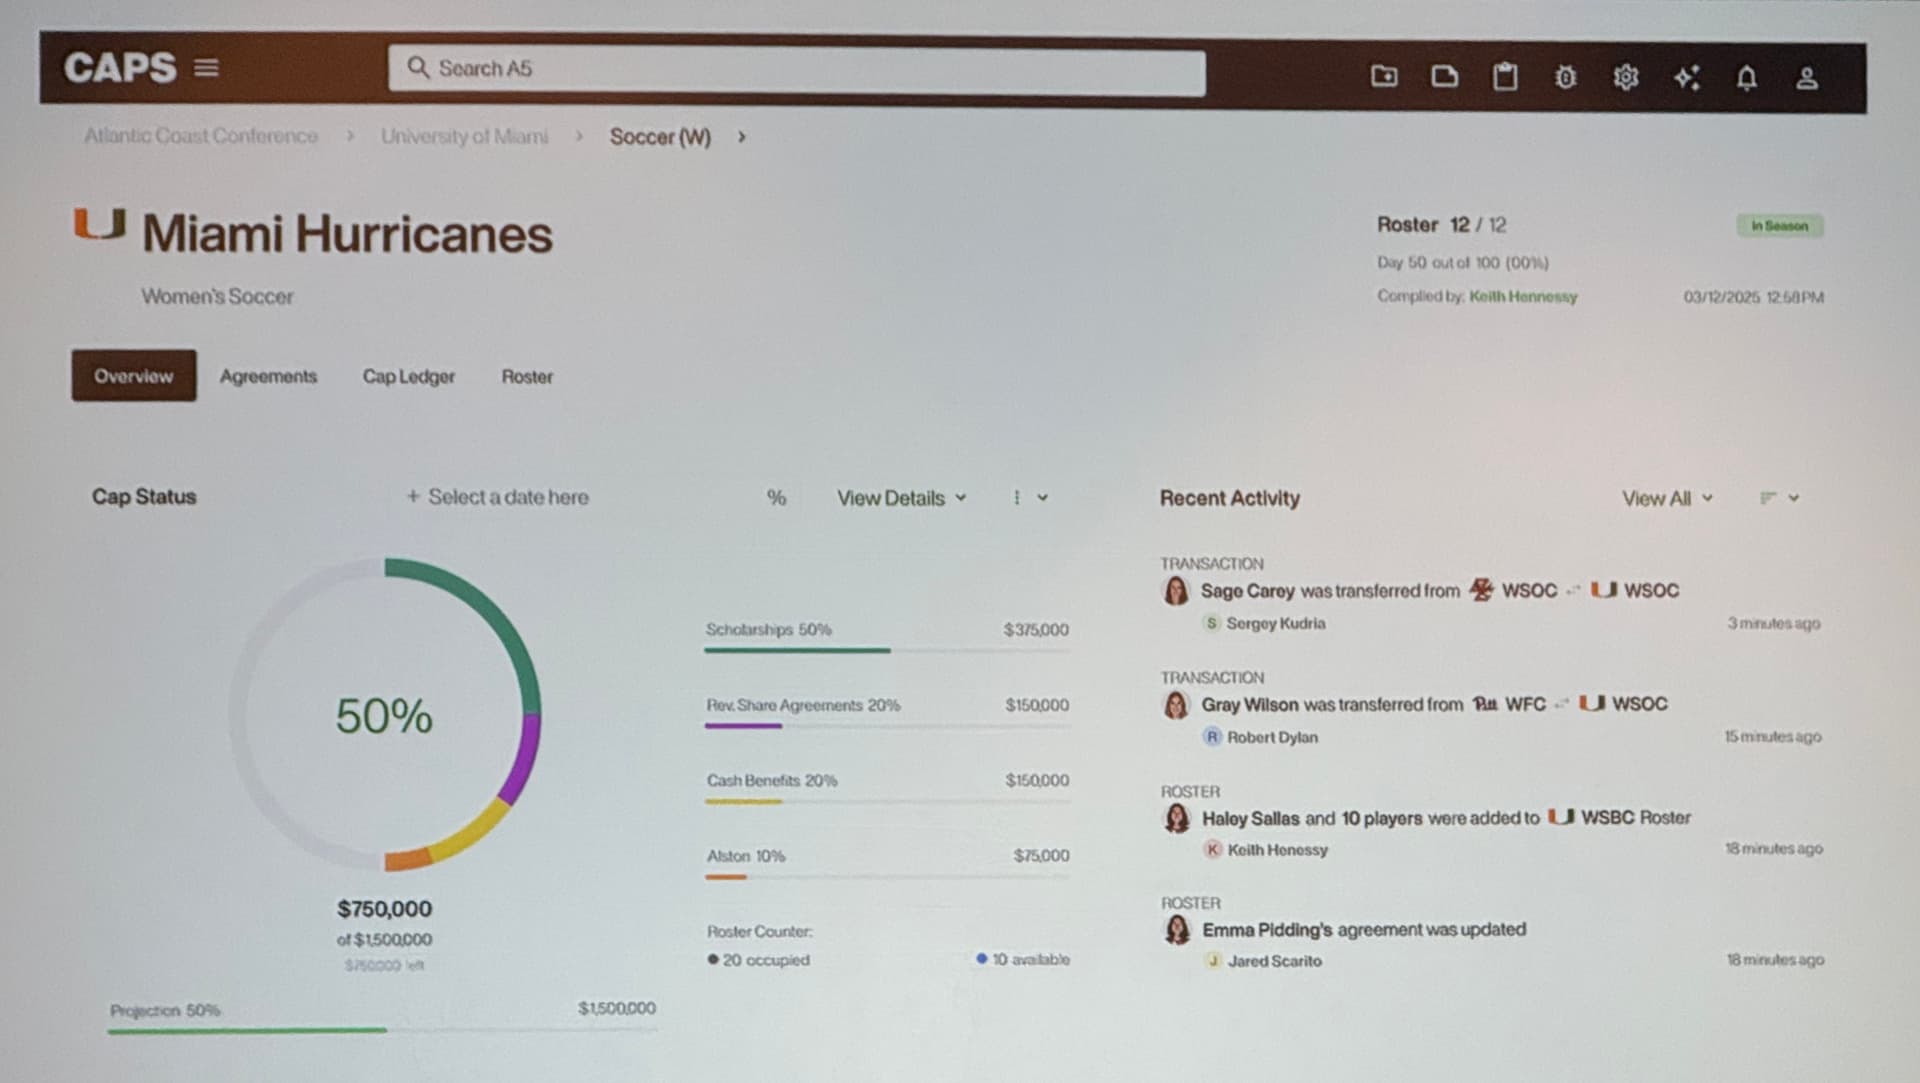Open Recent Activity View All dropdown
This screenshot has height=1083, width=1920.
pyautogui.click(x=1666, y=498)
